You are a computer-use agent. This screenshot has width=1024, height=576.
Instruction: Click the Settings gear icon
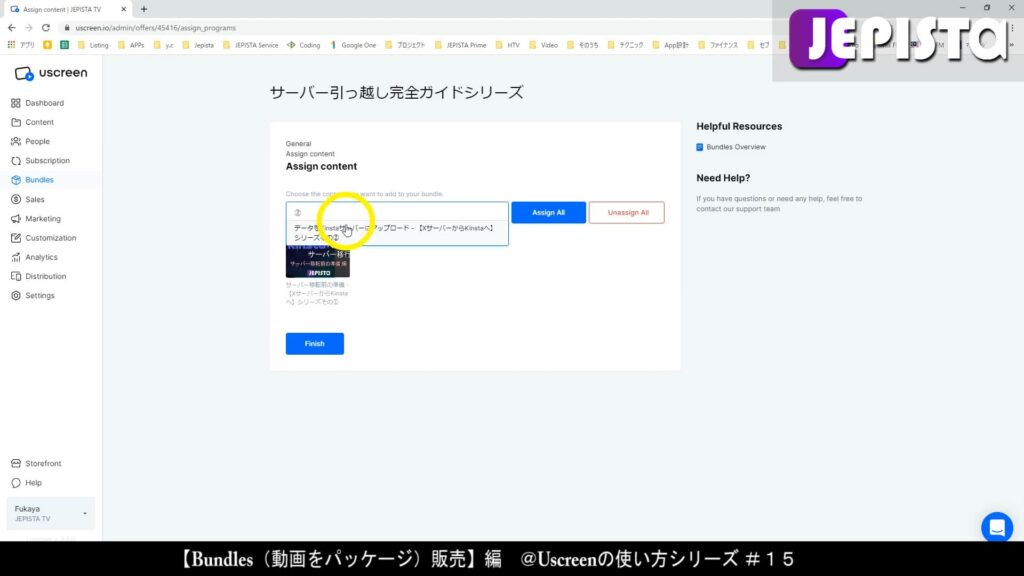coord(16,296)
